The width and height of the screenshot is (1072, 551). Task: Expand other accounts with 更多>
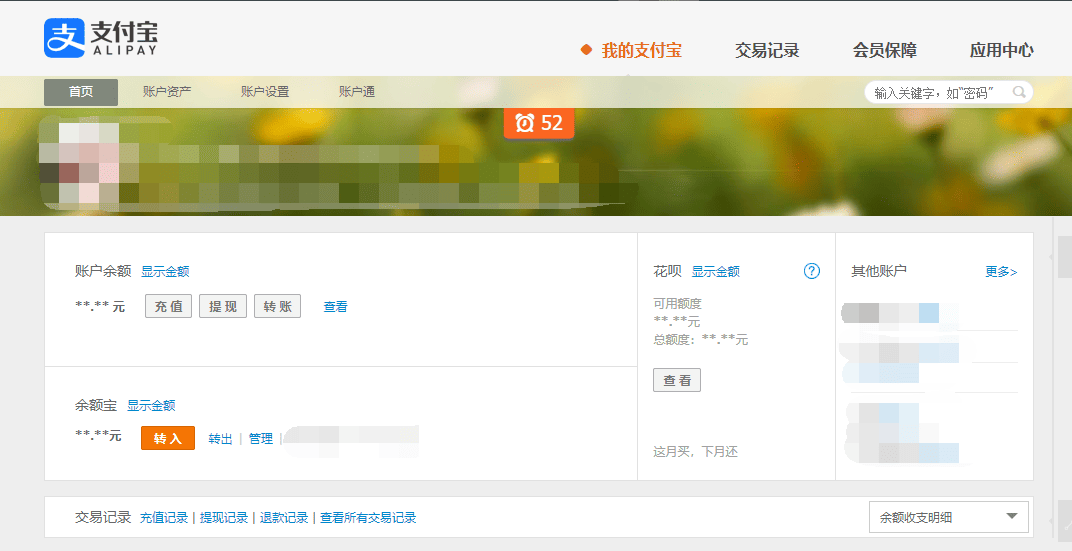(1002, 272)
